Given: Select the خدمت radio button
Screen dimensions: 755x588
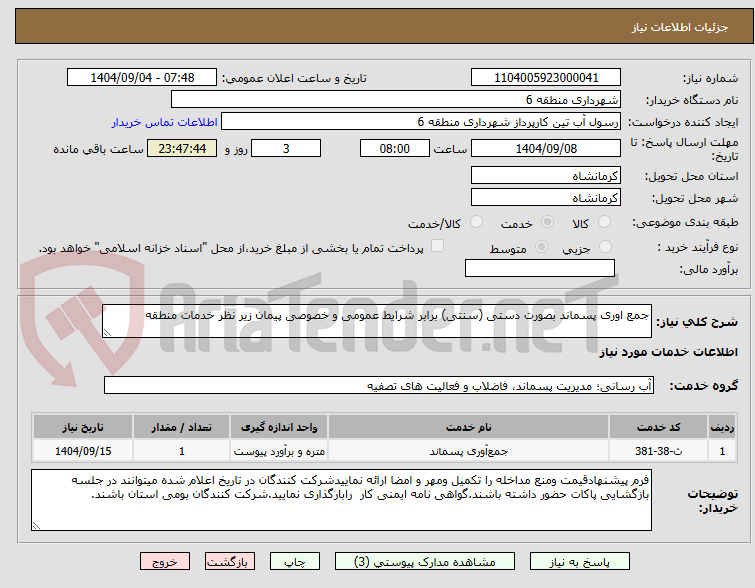Looking at the screenshot, I should 547,222.
